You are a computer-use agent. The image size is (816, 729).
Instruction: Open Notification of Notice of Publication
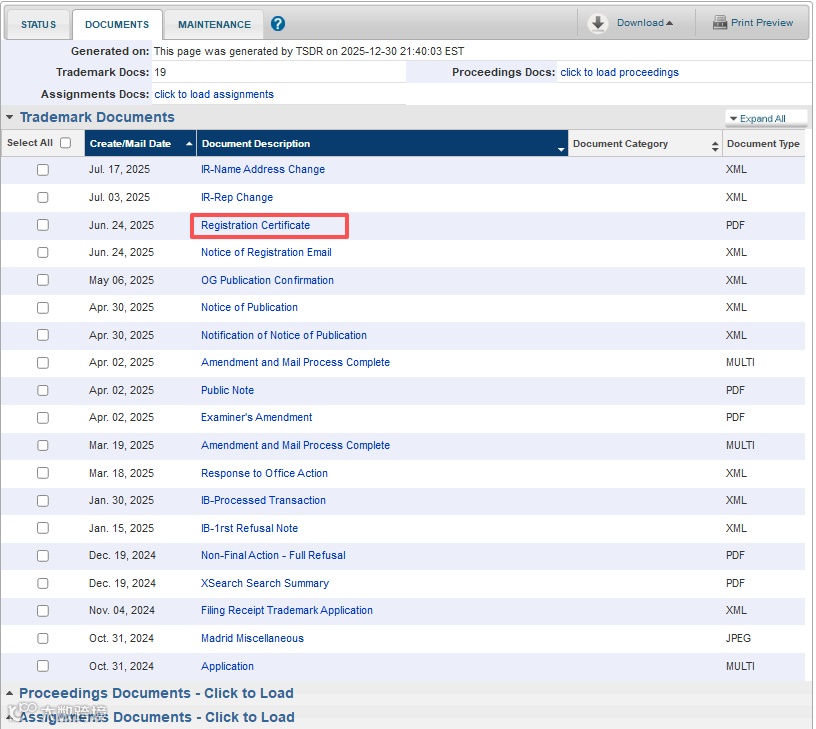[x=284, y=335]
